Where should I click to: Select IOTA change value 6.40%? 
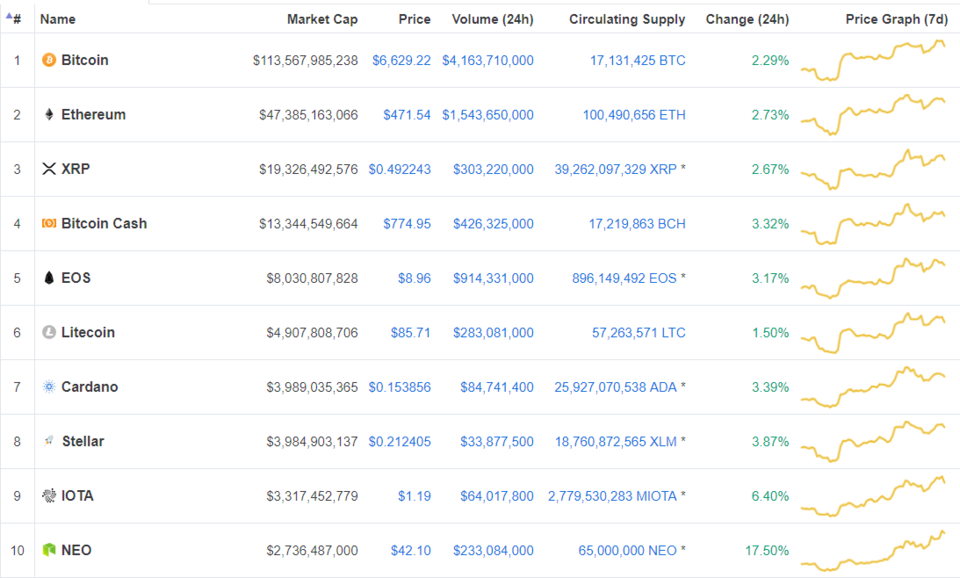[x=770, y=497]
